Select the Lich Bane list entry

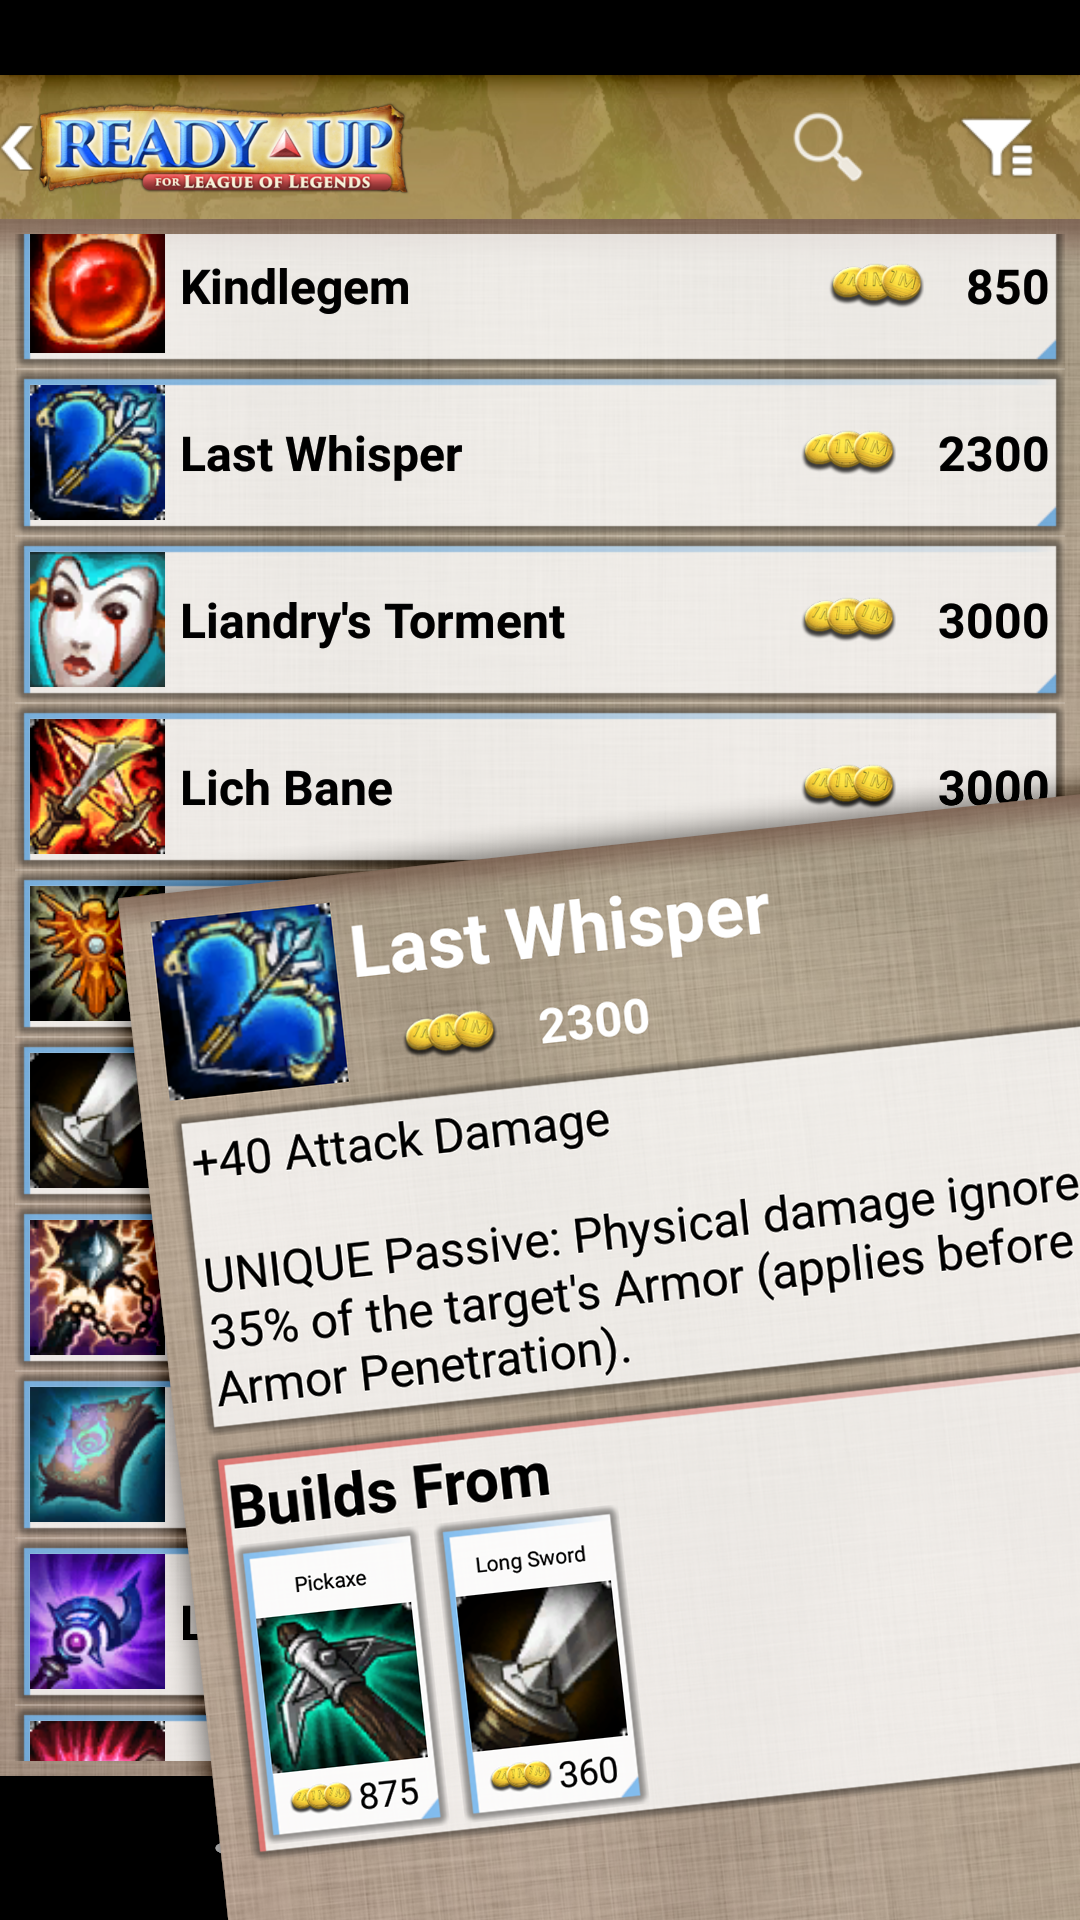540,786
